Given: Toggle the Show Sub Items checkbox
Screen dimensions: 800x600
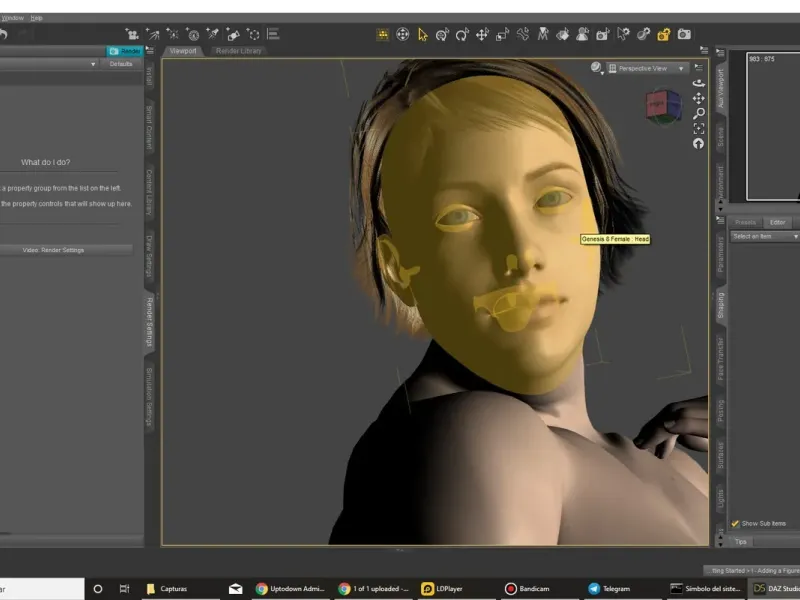Looking at the screenshot, I should [735, 523].
